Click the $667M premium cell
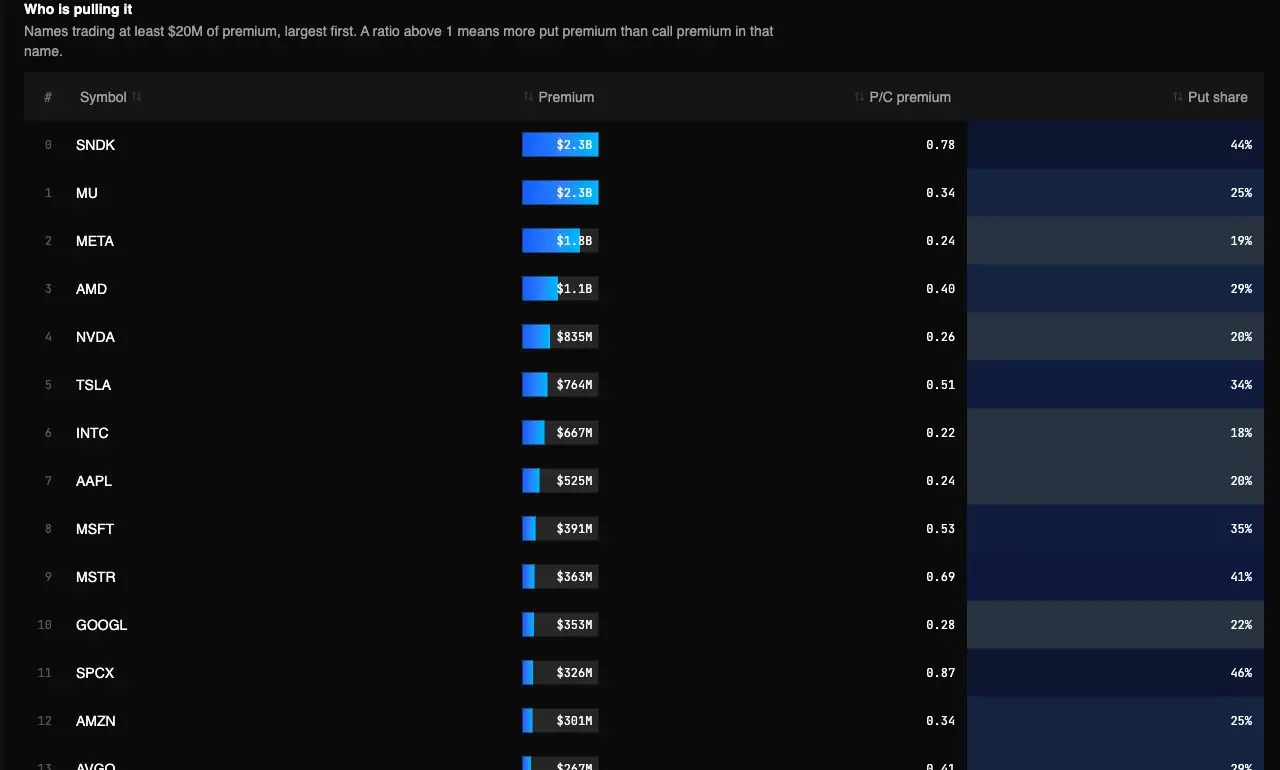This screenshot has width=1280, height=770. coord(560,433)
